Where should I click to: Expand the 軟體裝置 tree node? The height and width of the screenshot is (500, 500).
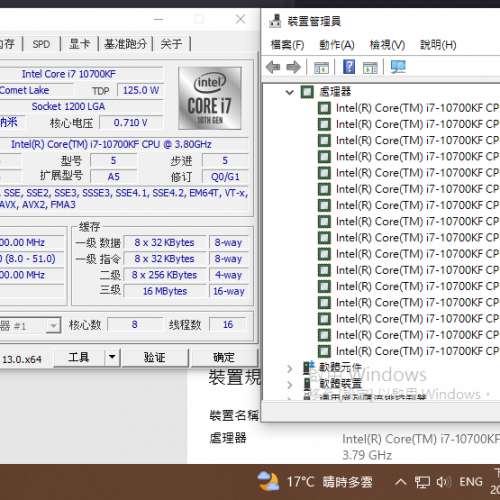[x=290, y=385]
